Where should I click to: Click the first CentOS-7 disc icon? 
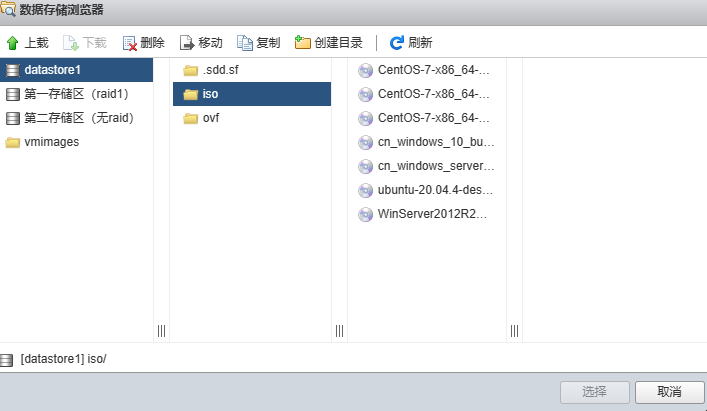coord(365,70)
